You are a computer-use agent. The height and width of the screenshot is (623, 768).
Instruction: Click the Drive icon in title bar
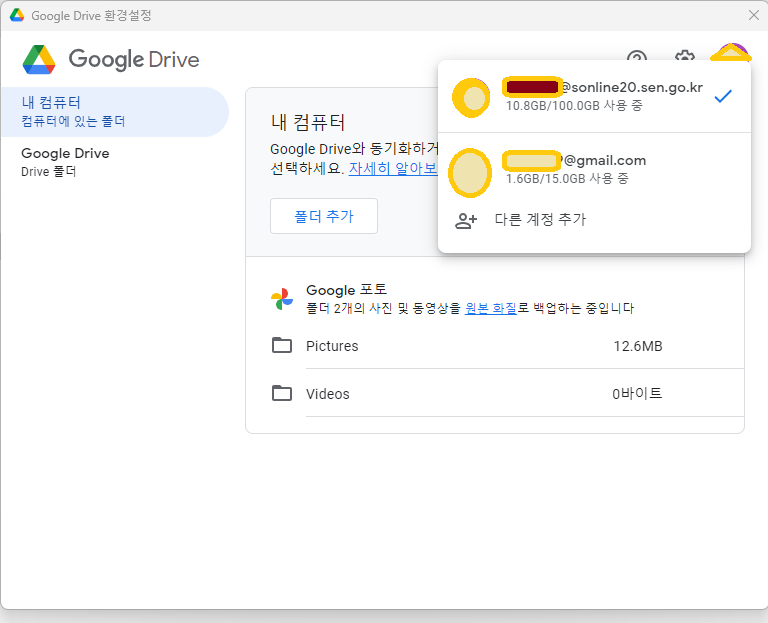17,15
